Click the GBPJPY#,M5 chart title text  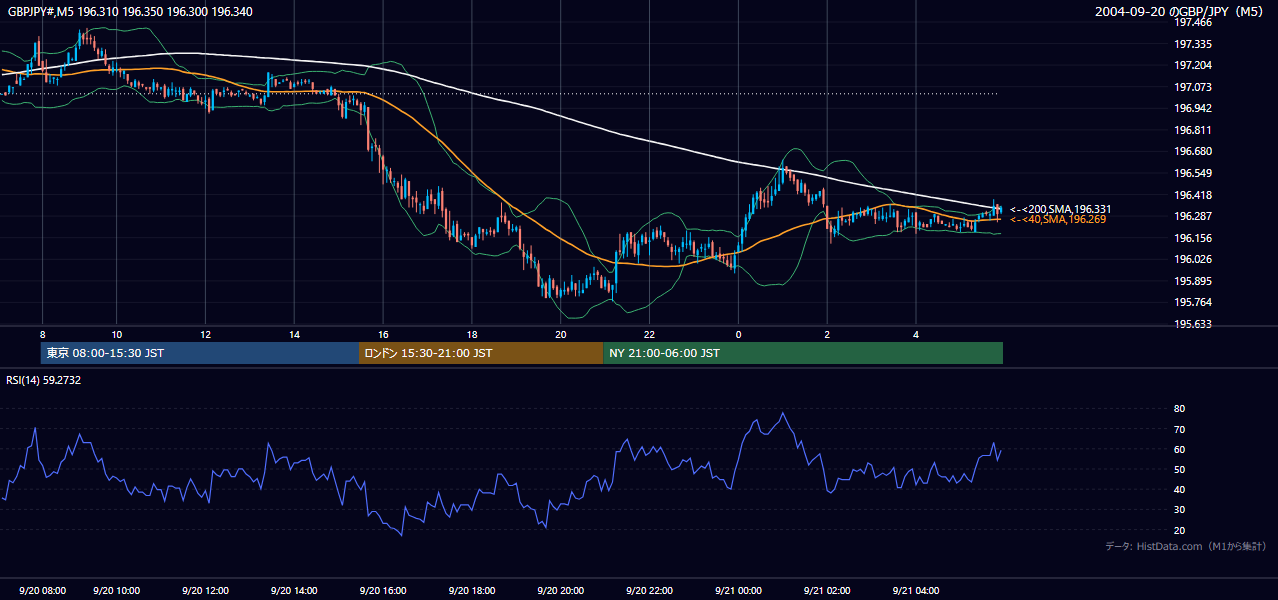click(x=129, y=12)
